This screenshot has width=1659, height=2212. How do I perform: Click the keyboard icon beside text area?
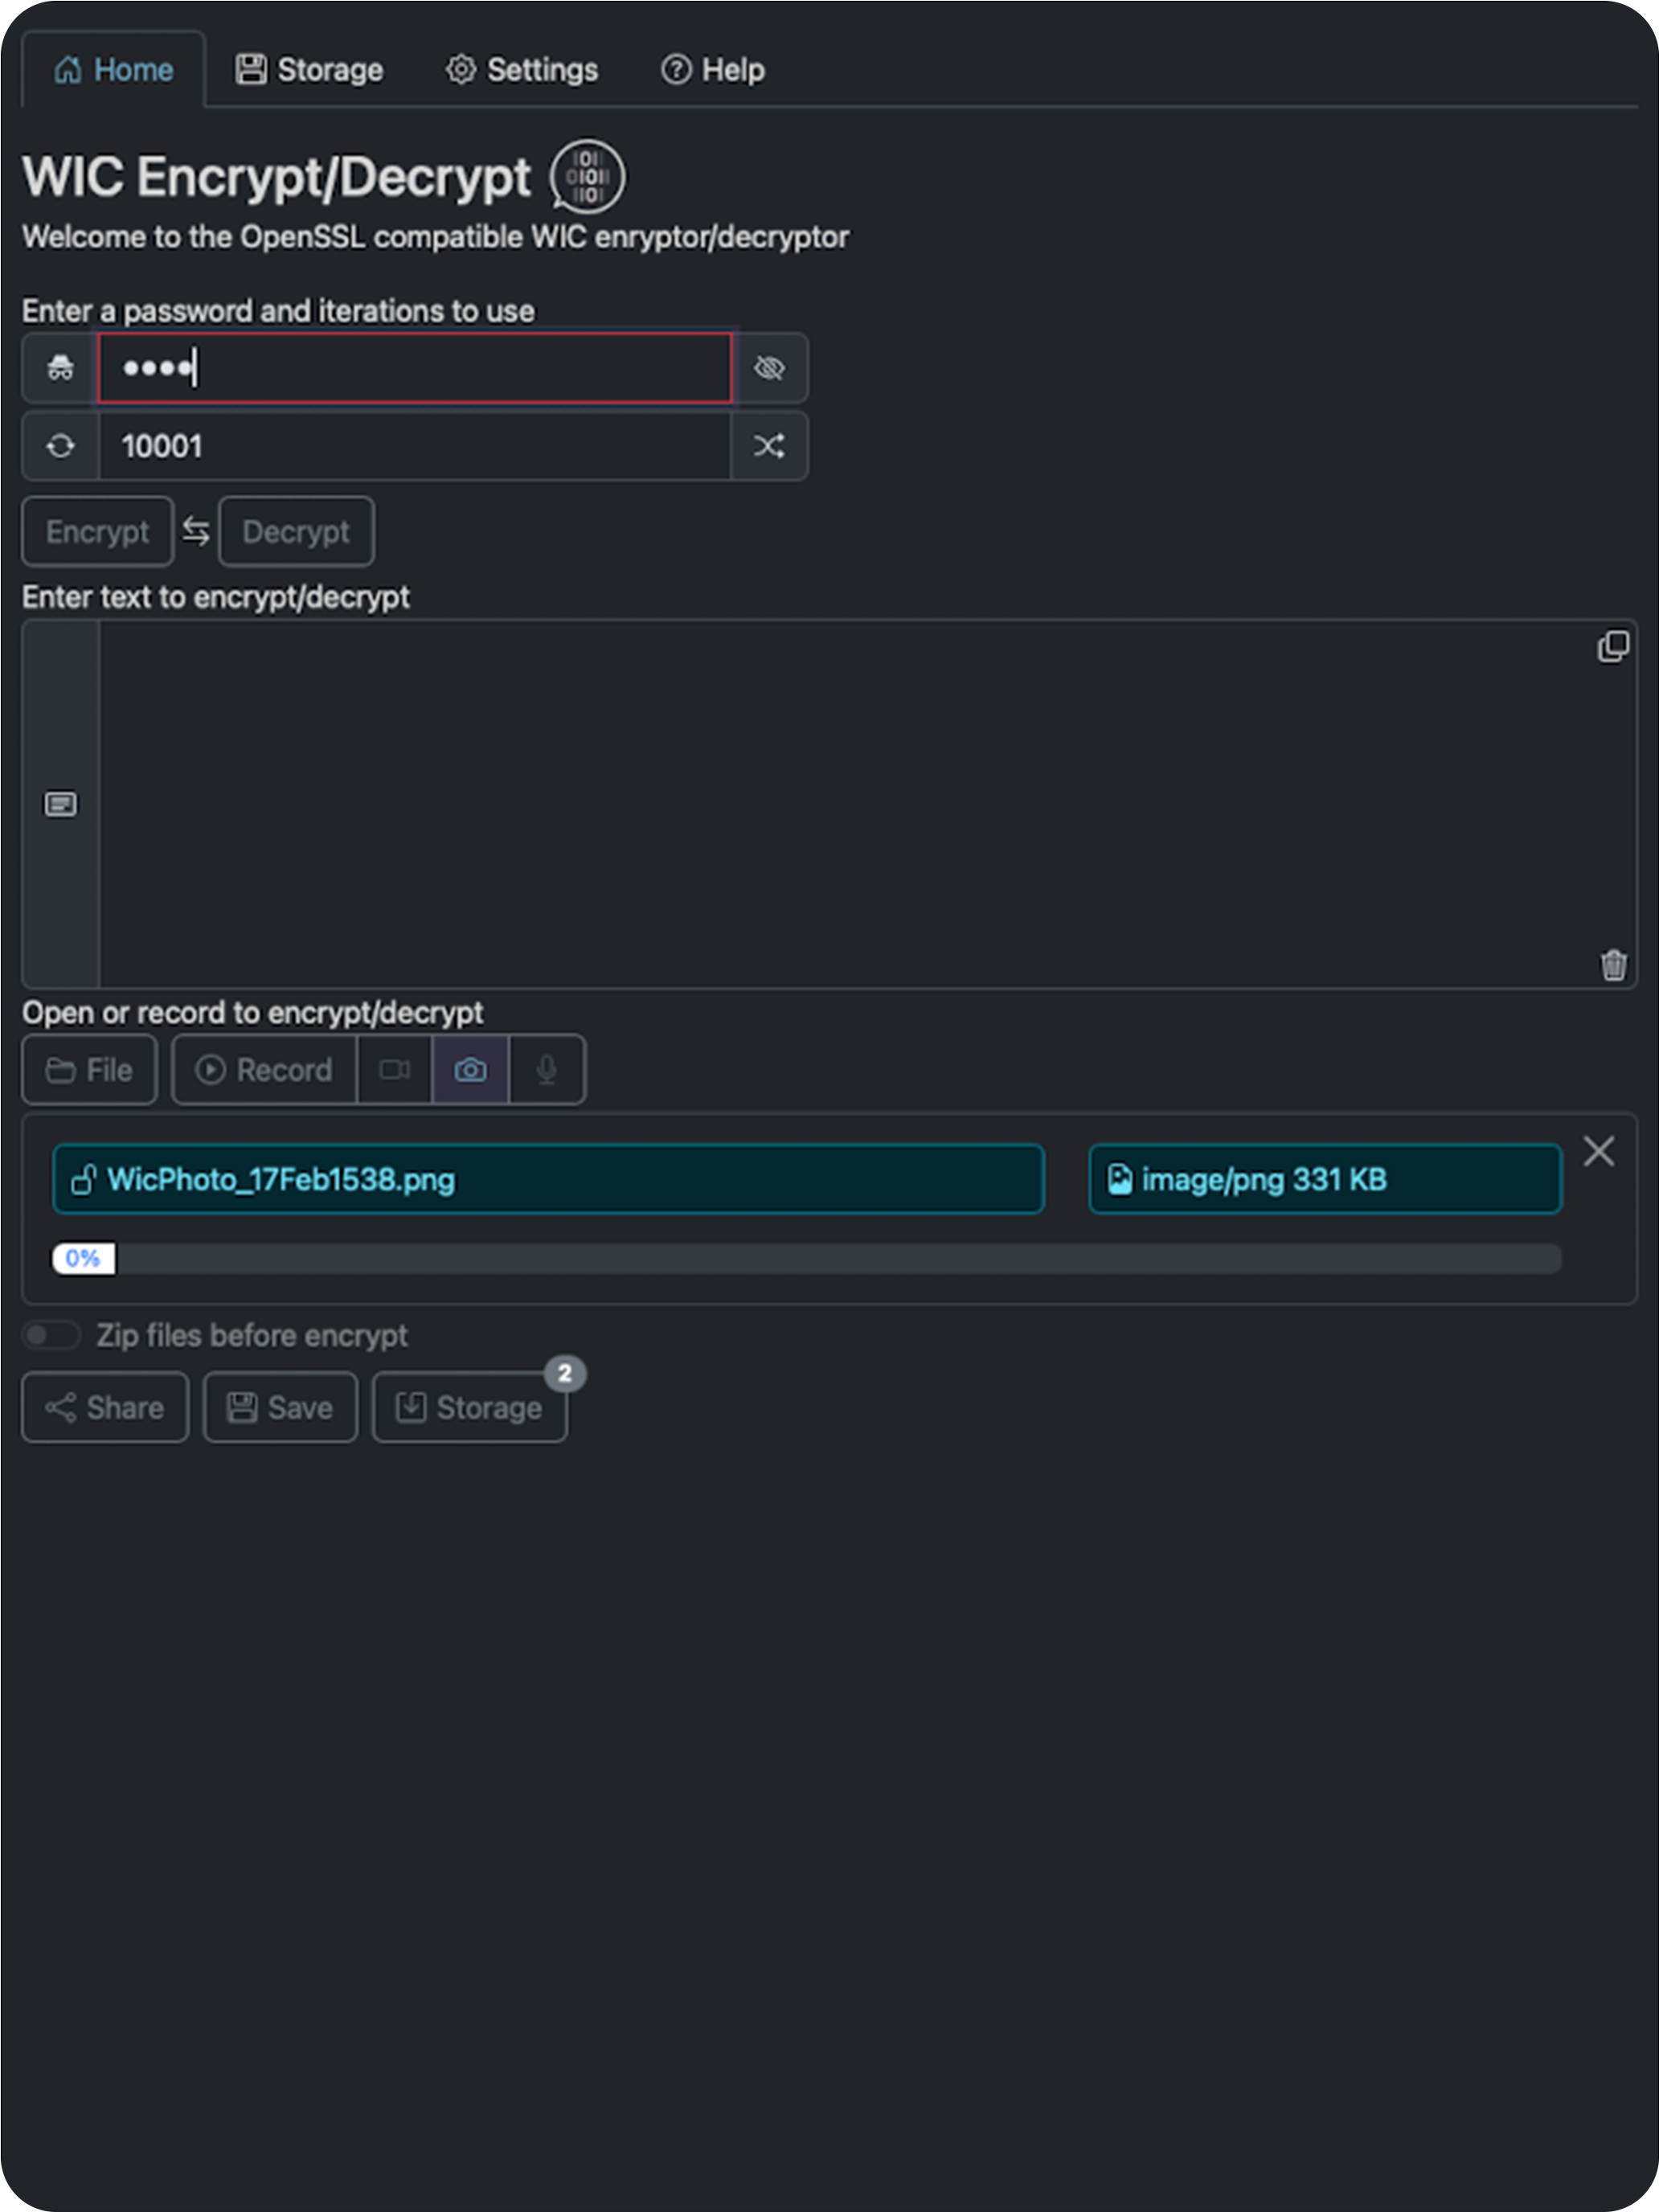click(61, 805)
